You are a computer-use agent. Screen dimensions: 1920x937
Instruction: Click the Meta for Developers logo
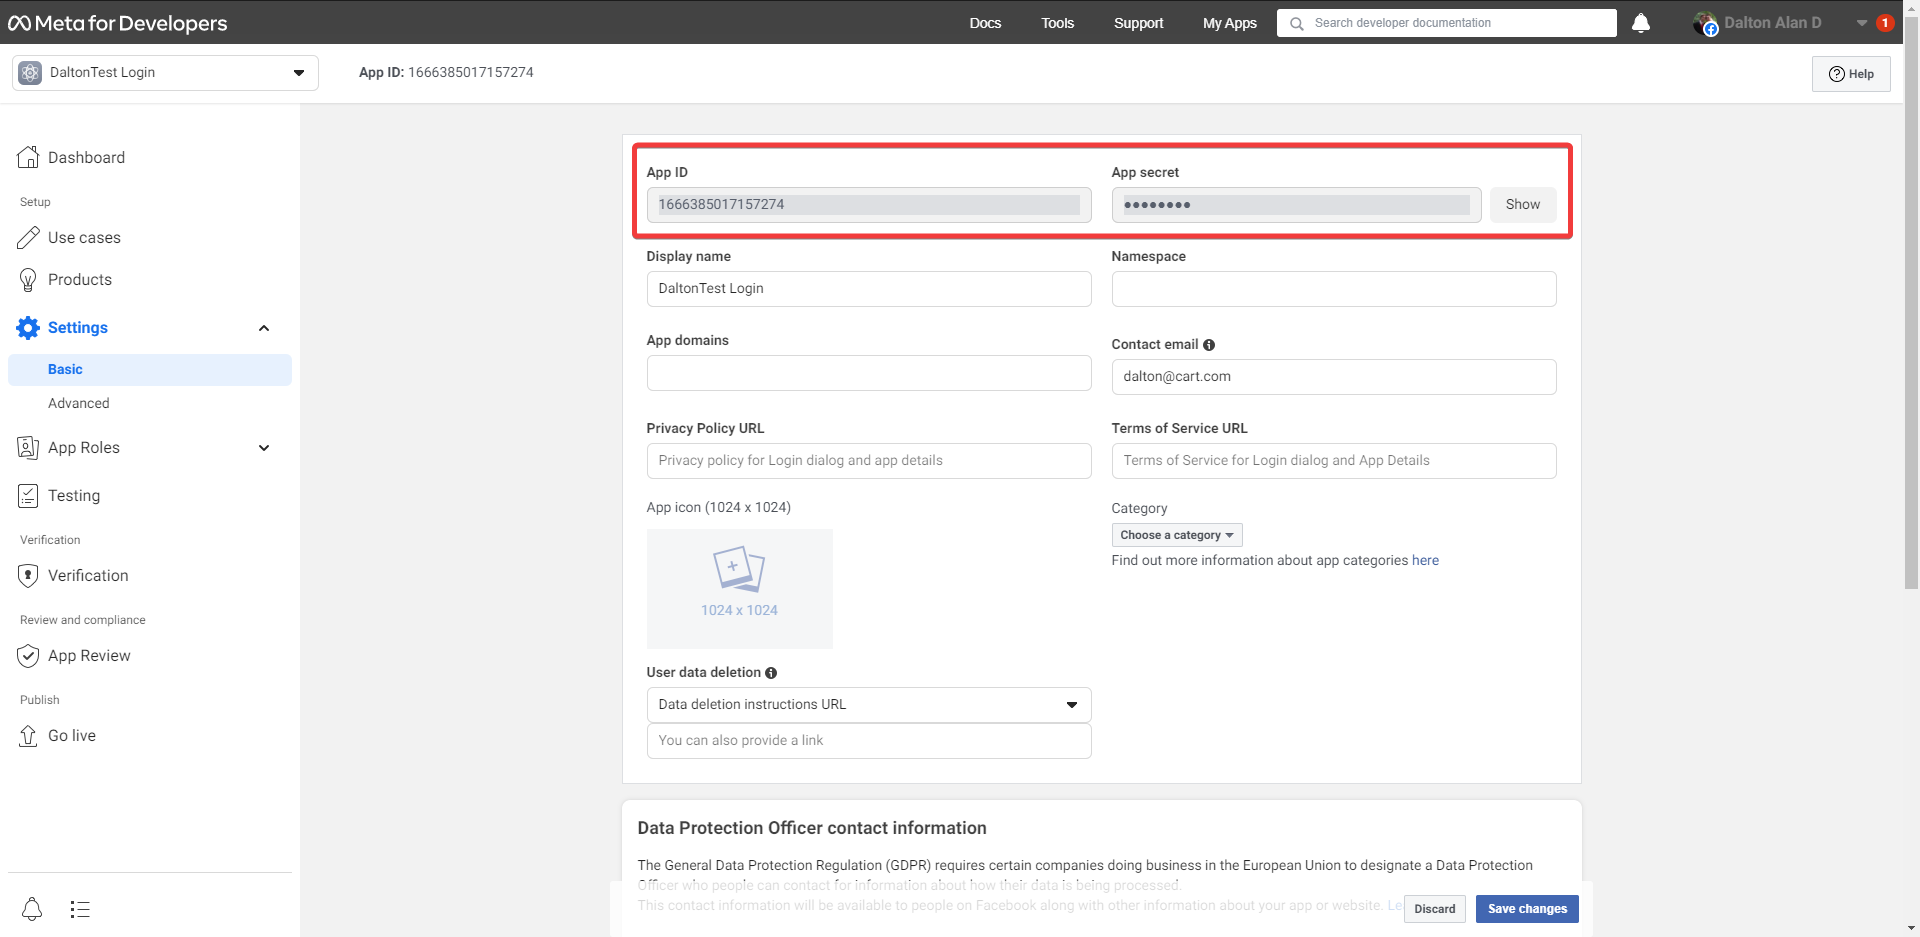coord(118,23)
